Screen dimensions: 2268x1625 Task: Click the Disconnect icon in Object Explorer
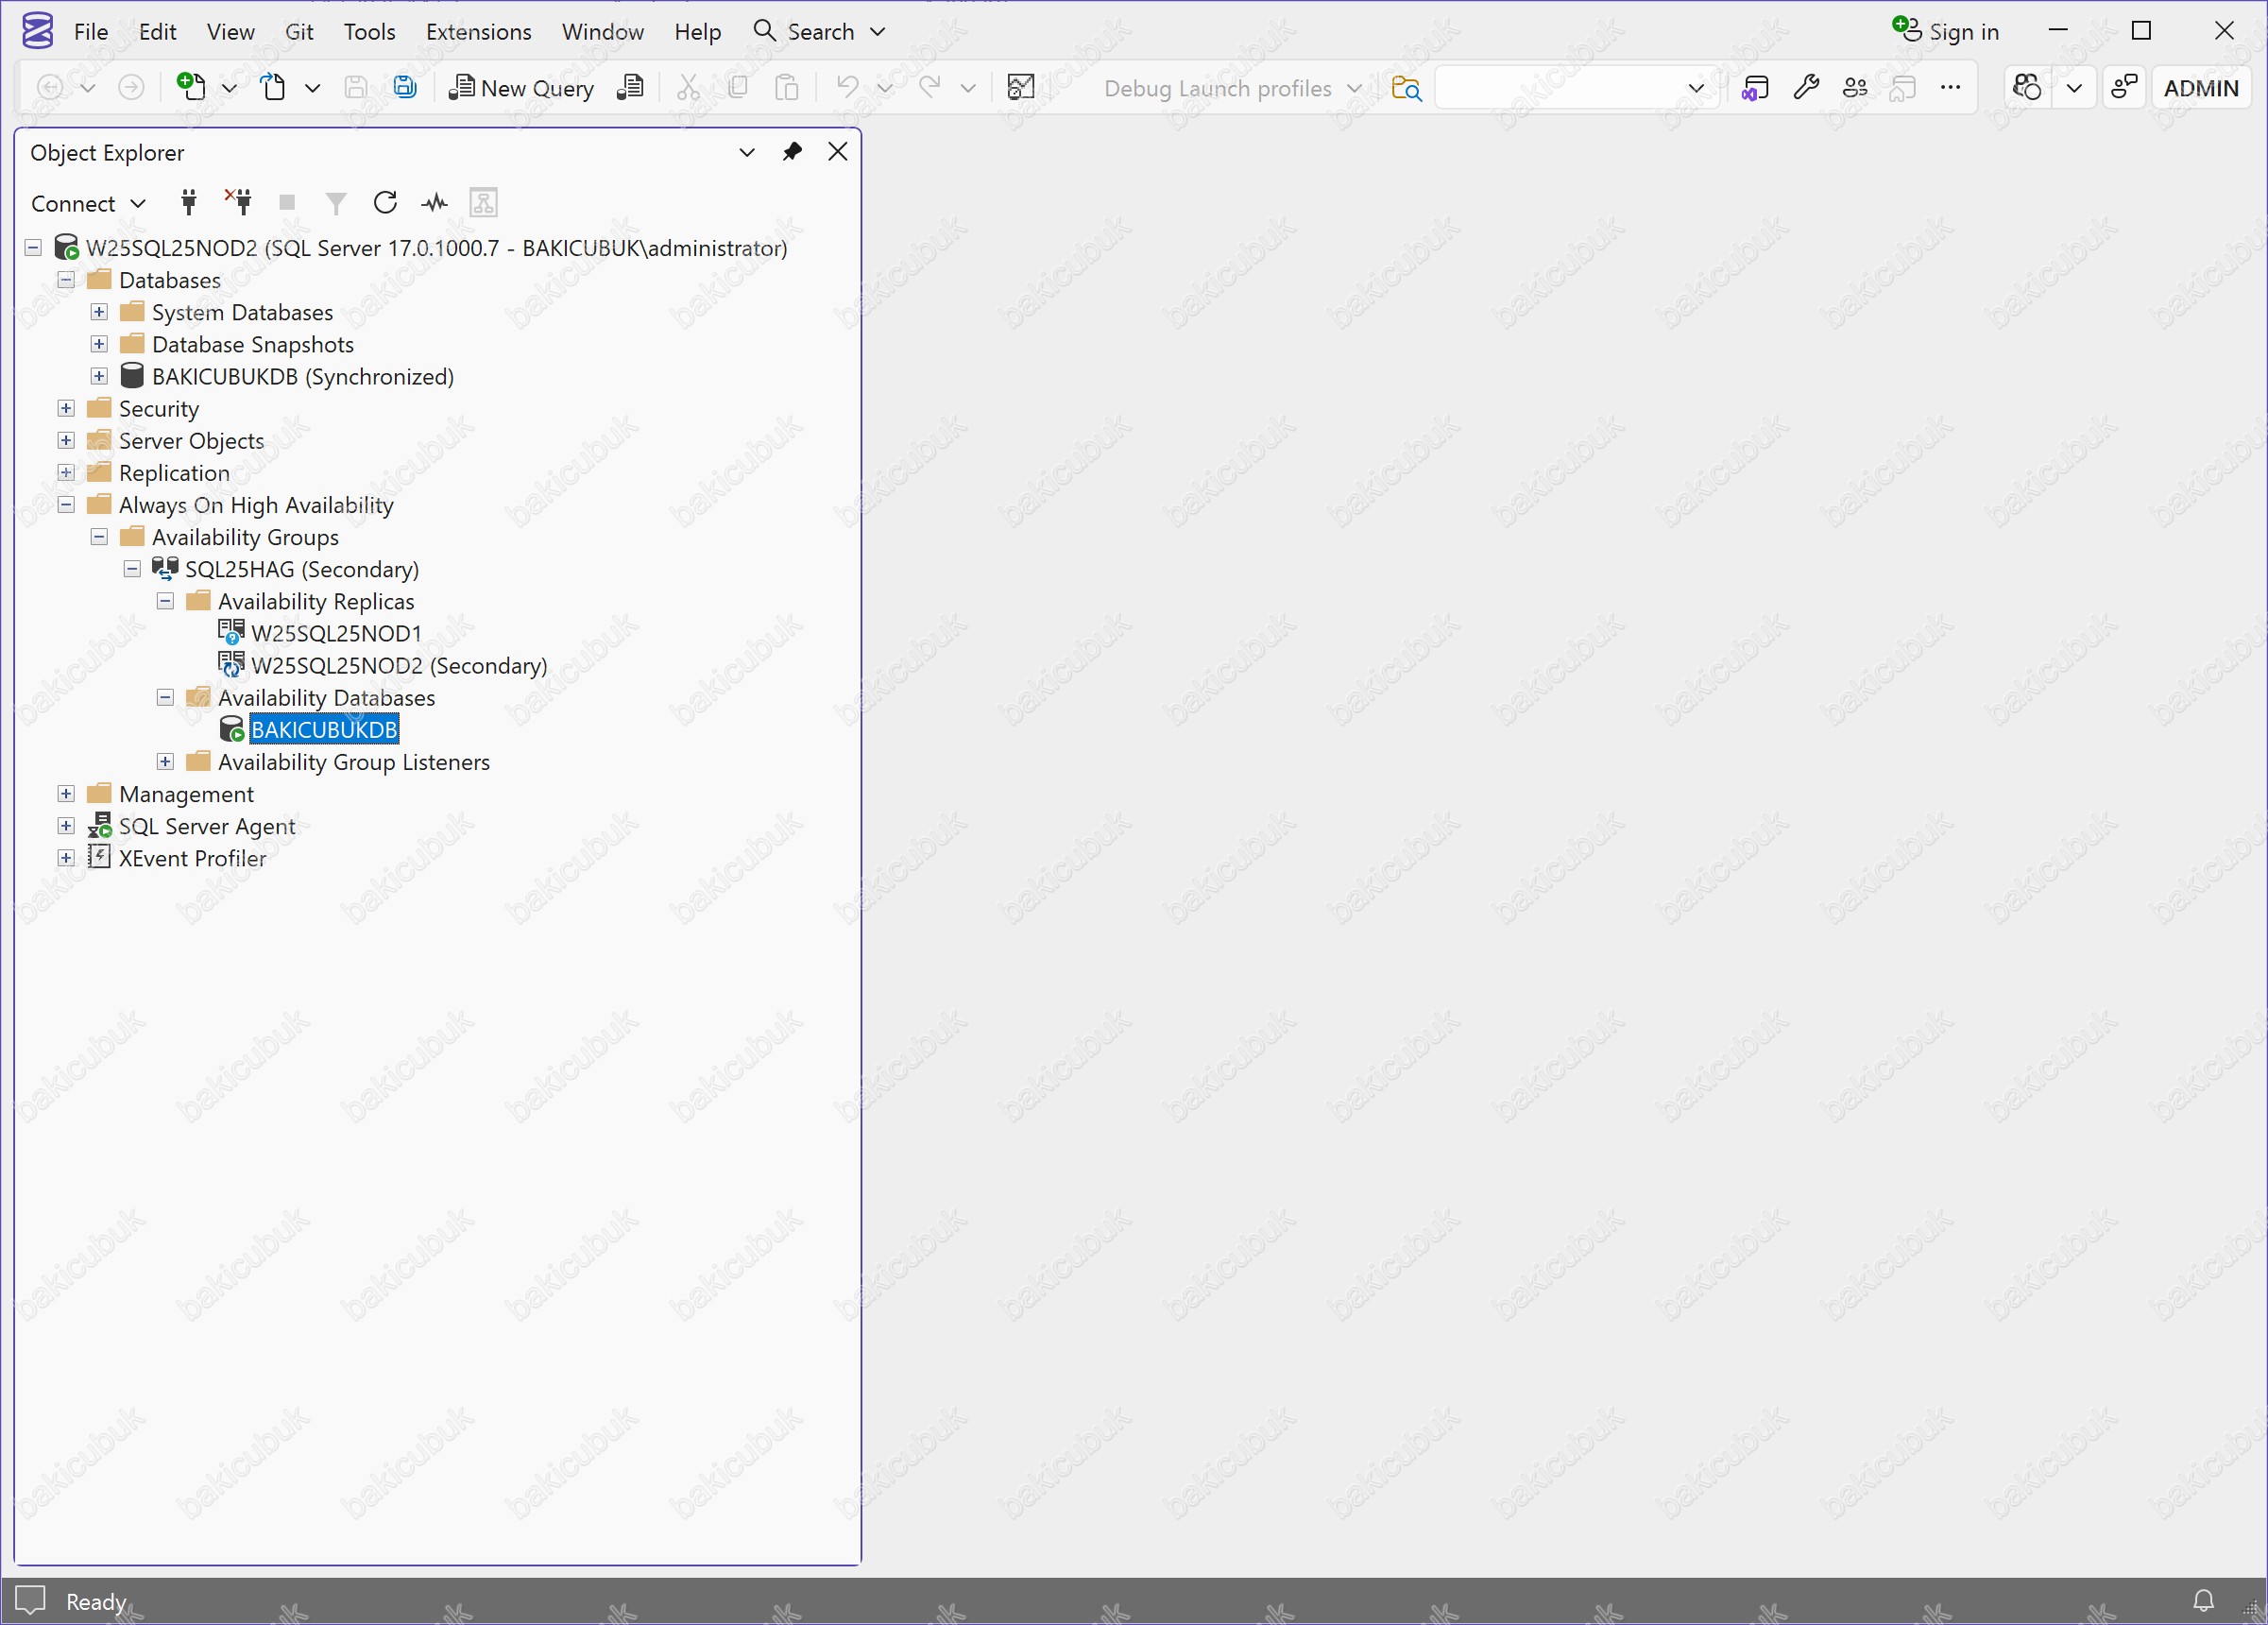[238, 203]
